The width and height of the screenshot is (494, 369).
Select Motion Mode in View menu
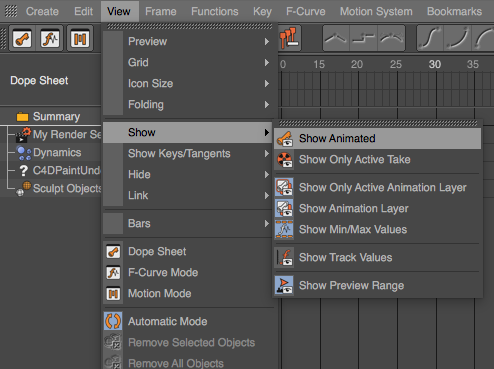(x=188, y=294)
